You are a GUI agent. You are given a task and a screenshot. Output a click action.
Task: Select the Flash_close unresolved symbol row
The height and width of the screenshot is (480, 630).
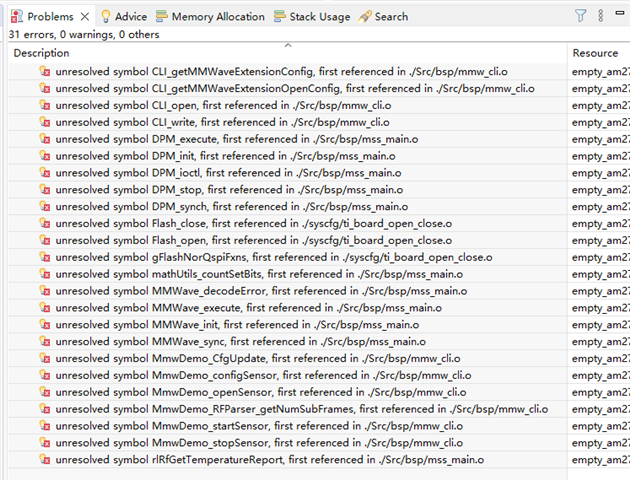tap(250, 223)
